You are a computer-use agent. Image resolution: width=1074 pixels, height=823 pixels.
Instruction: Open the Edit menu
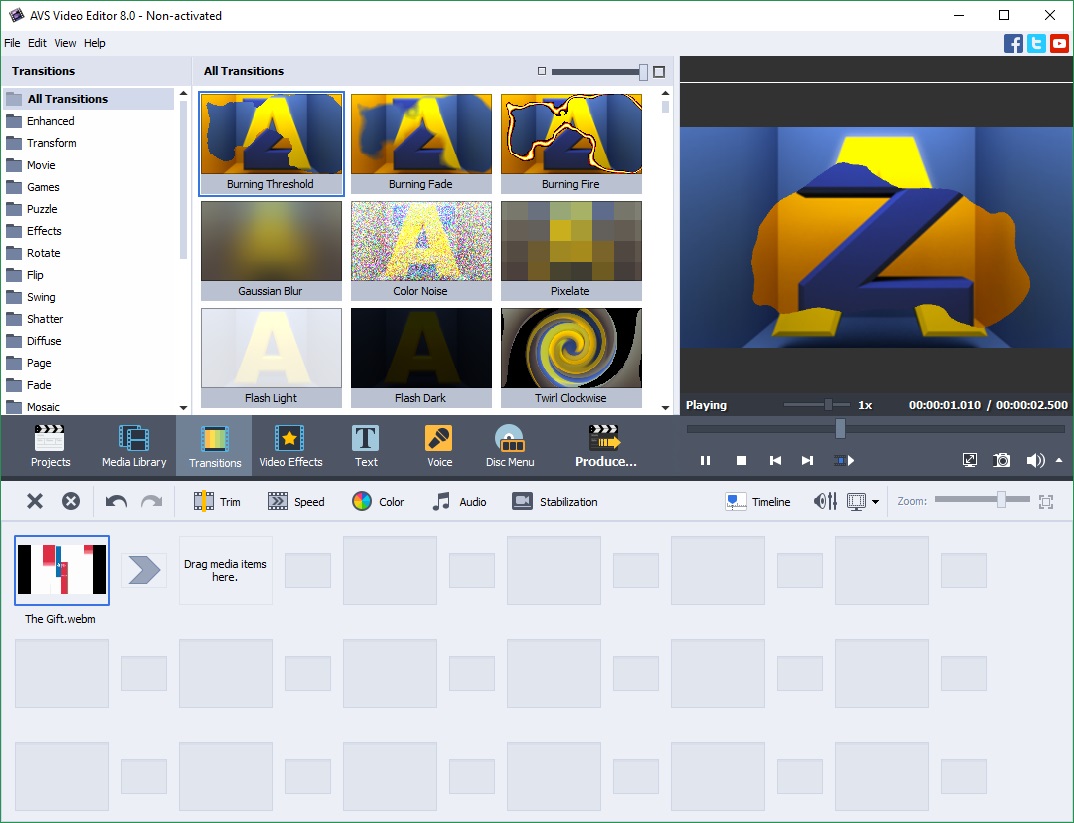[37, 43]
